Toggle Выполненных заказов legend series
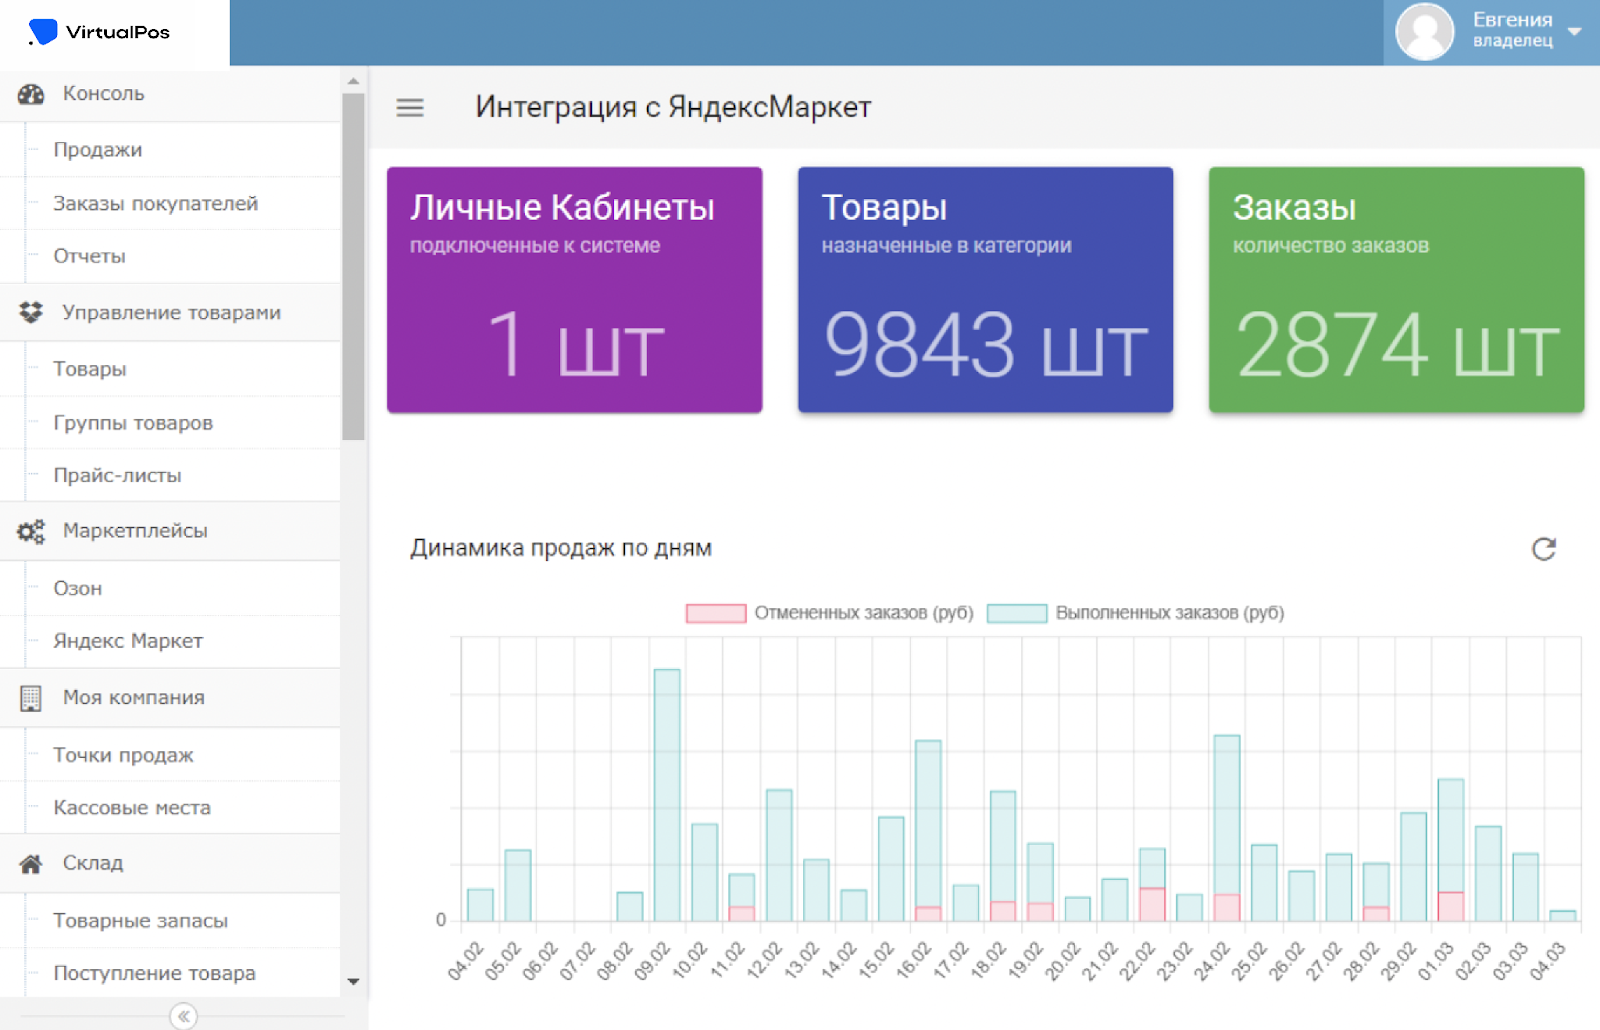The image size is (1600, 1030). click(1017, 613)
